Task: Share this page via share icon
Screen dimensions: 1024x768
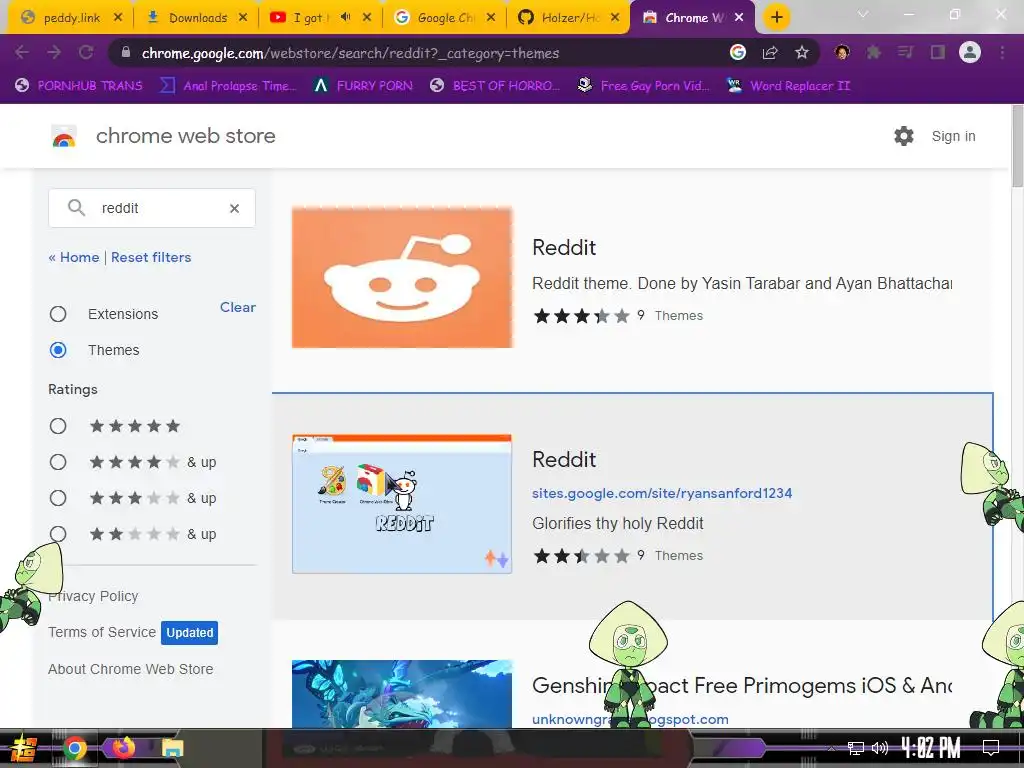Action: tap(770, 52)
